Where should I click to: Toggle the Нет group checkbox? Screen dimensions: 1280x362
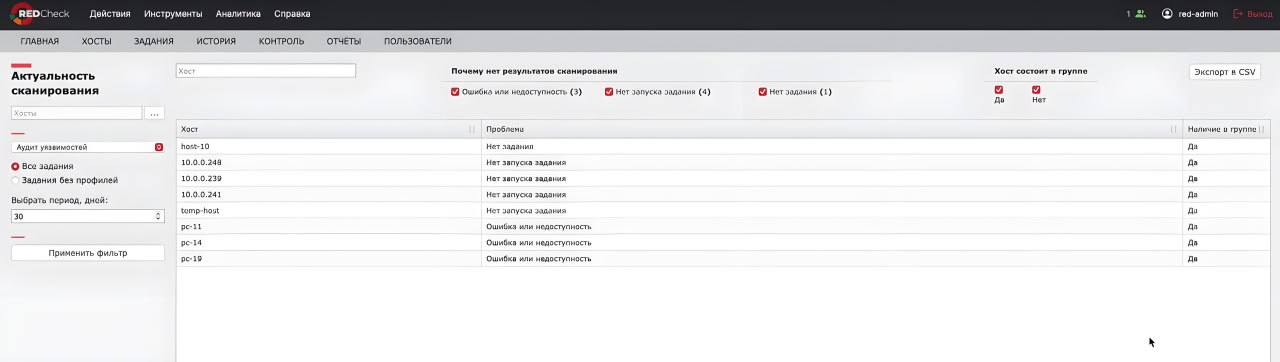pos(1036,90)
